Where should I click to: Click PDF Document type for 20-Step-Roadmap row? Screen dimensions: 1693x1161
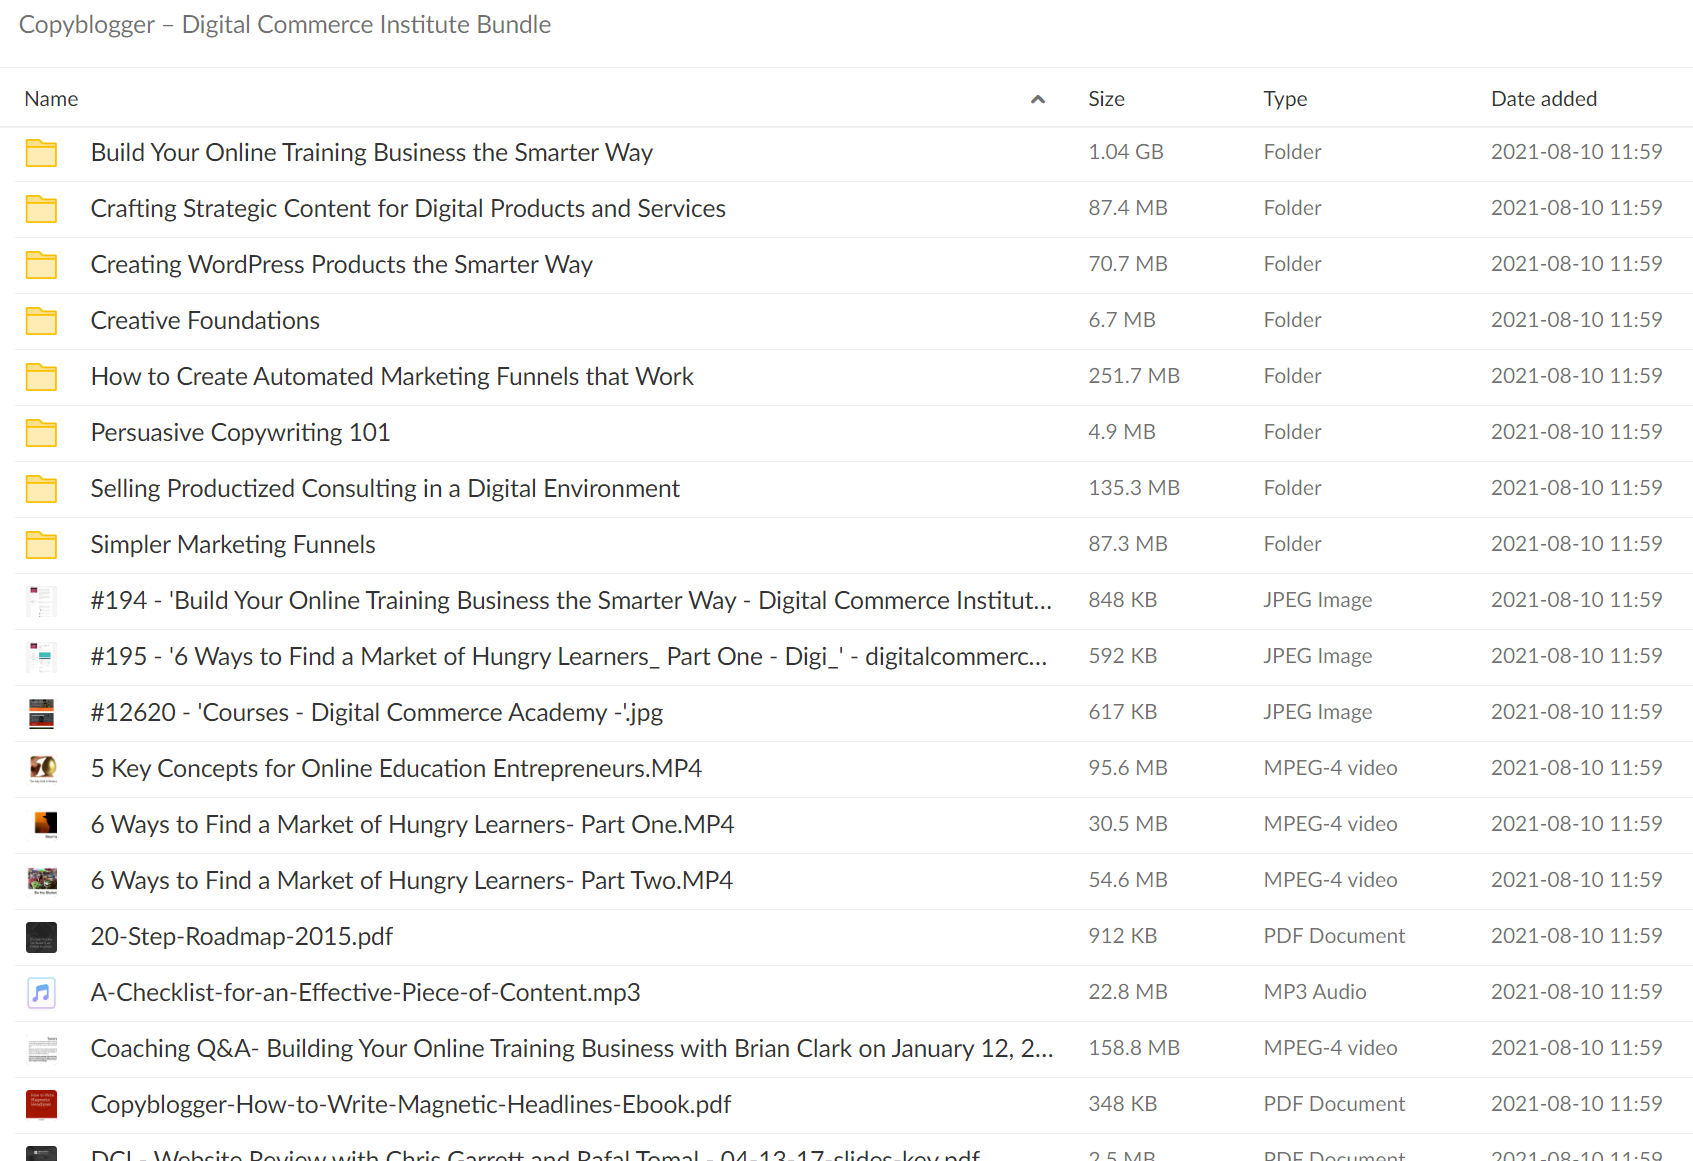point(1334,936)
